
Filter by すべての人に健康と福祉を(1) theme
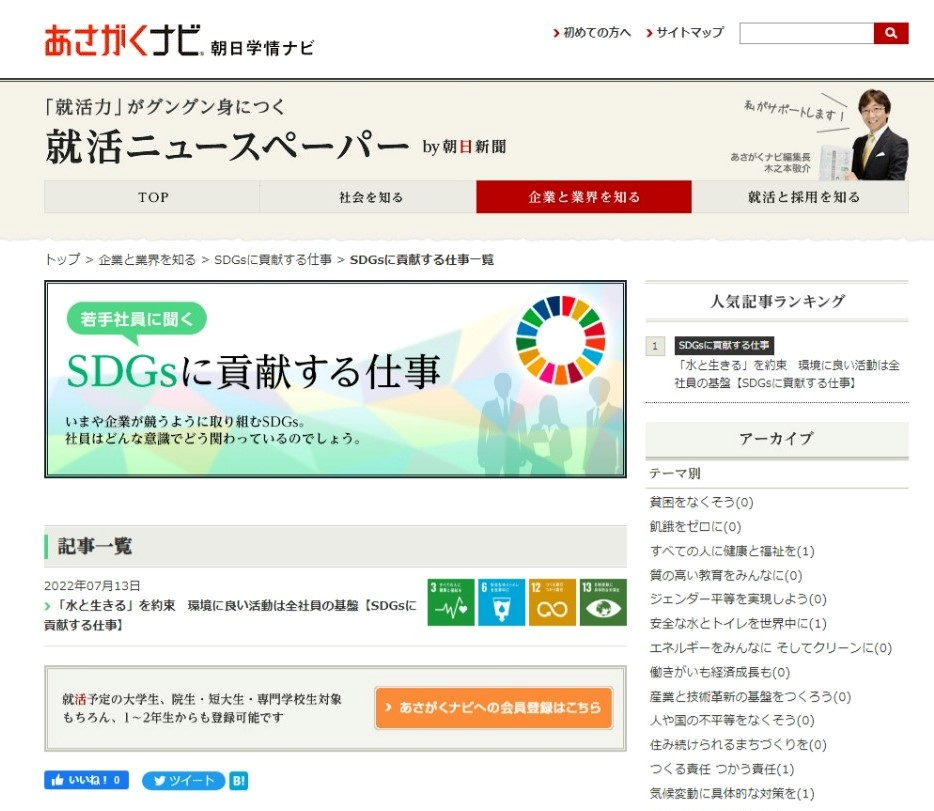click(x=731, y=551)
